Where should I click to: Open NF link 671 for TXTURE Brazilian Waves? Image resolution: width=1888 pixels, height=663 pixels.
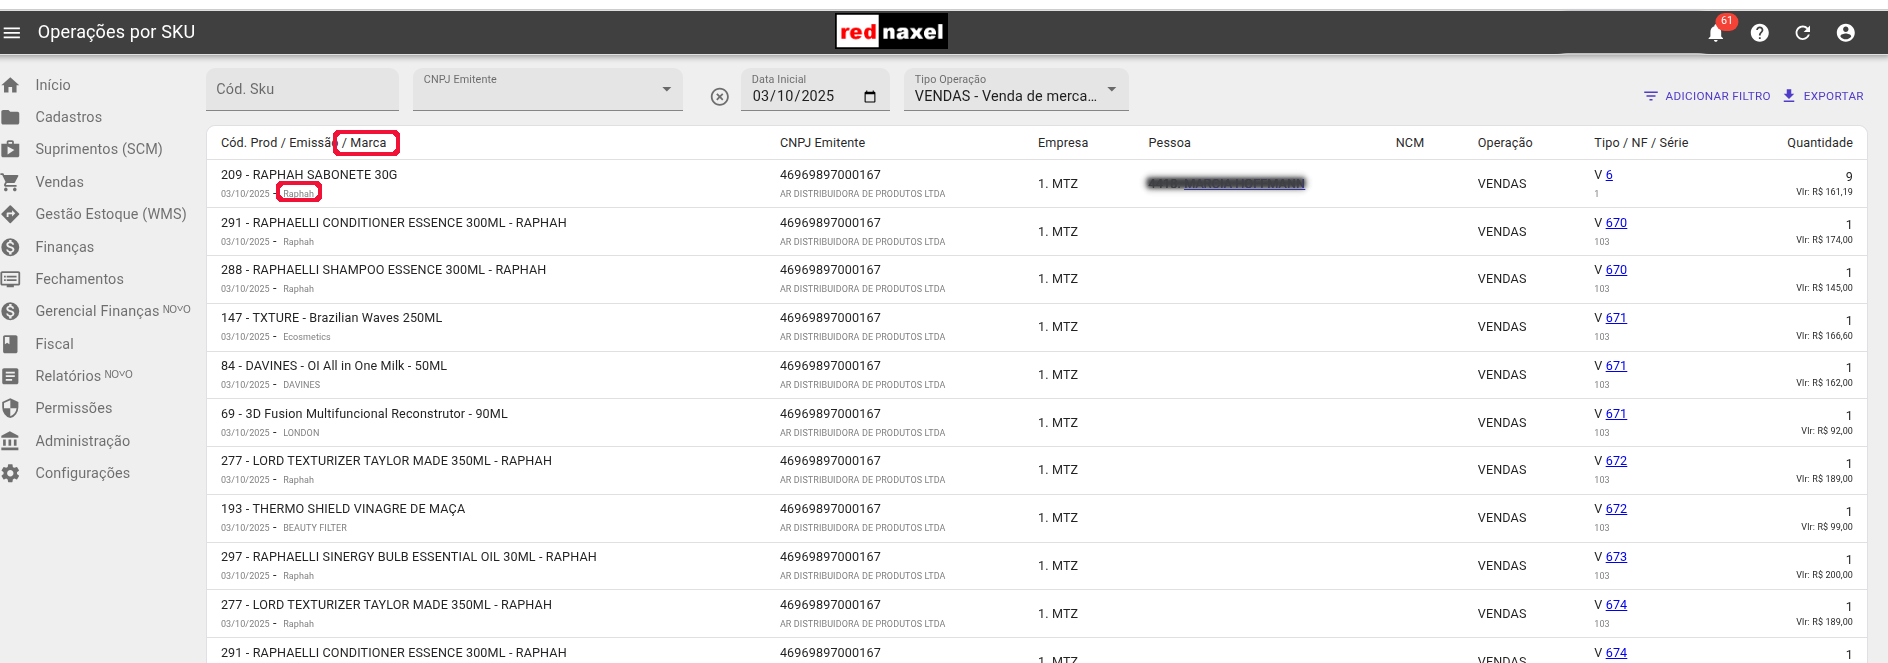pyautogui.click(x=1616, y=318)
